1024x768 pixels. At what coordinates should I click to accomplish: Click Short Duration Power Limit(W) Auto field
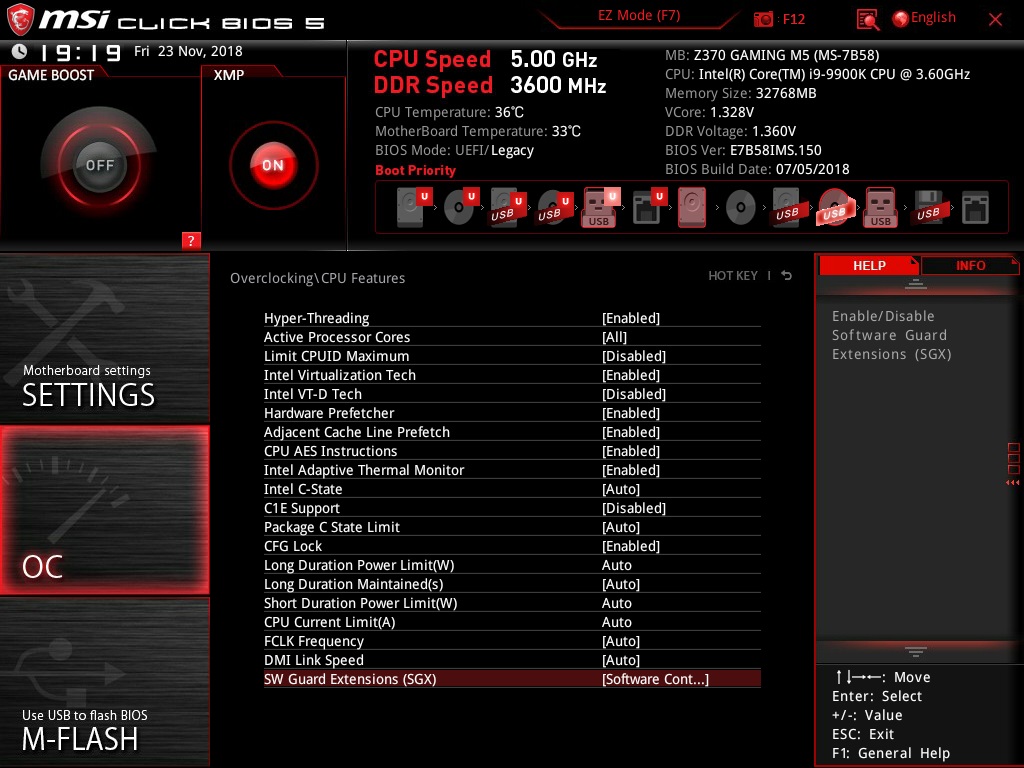pos(616,603)
